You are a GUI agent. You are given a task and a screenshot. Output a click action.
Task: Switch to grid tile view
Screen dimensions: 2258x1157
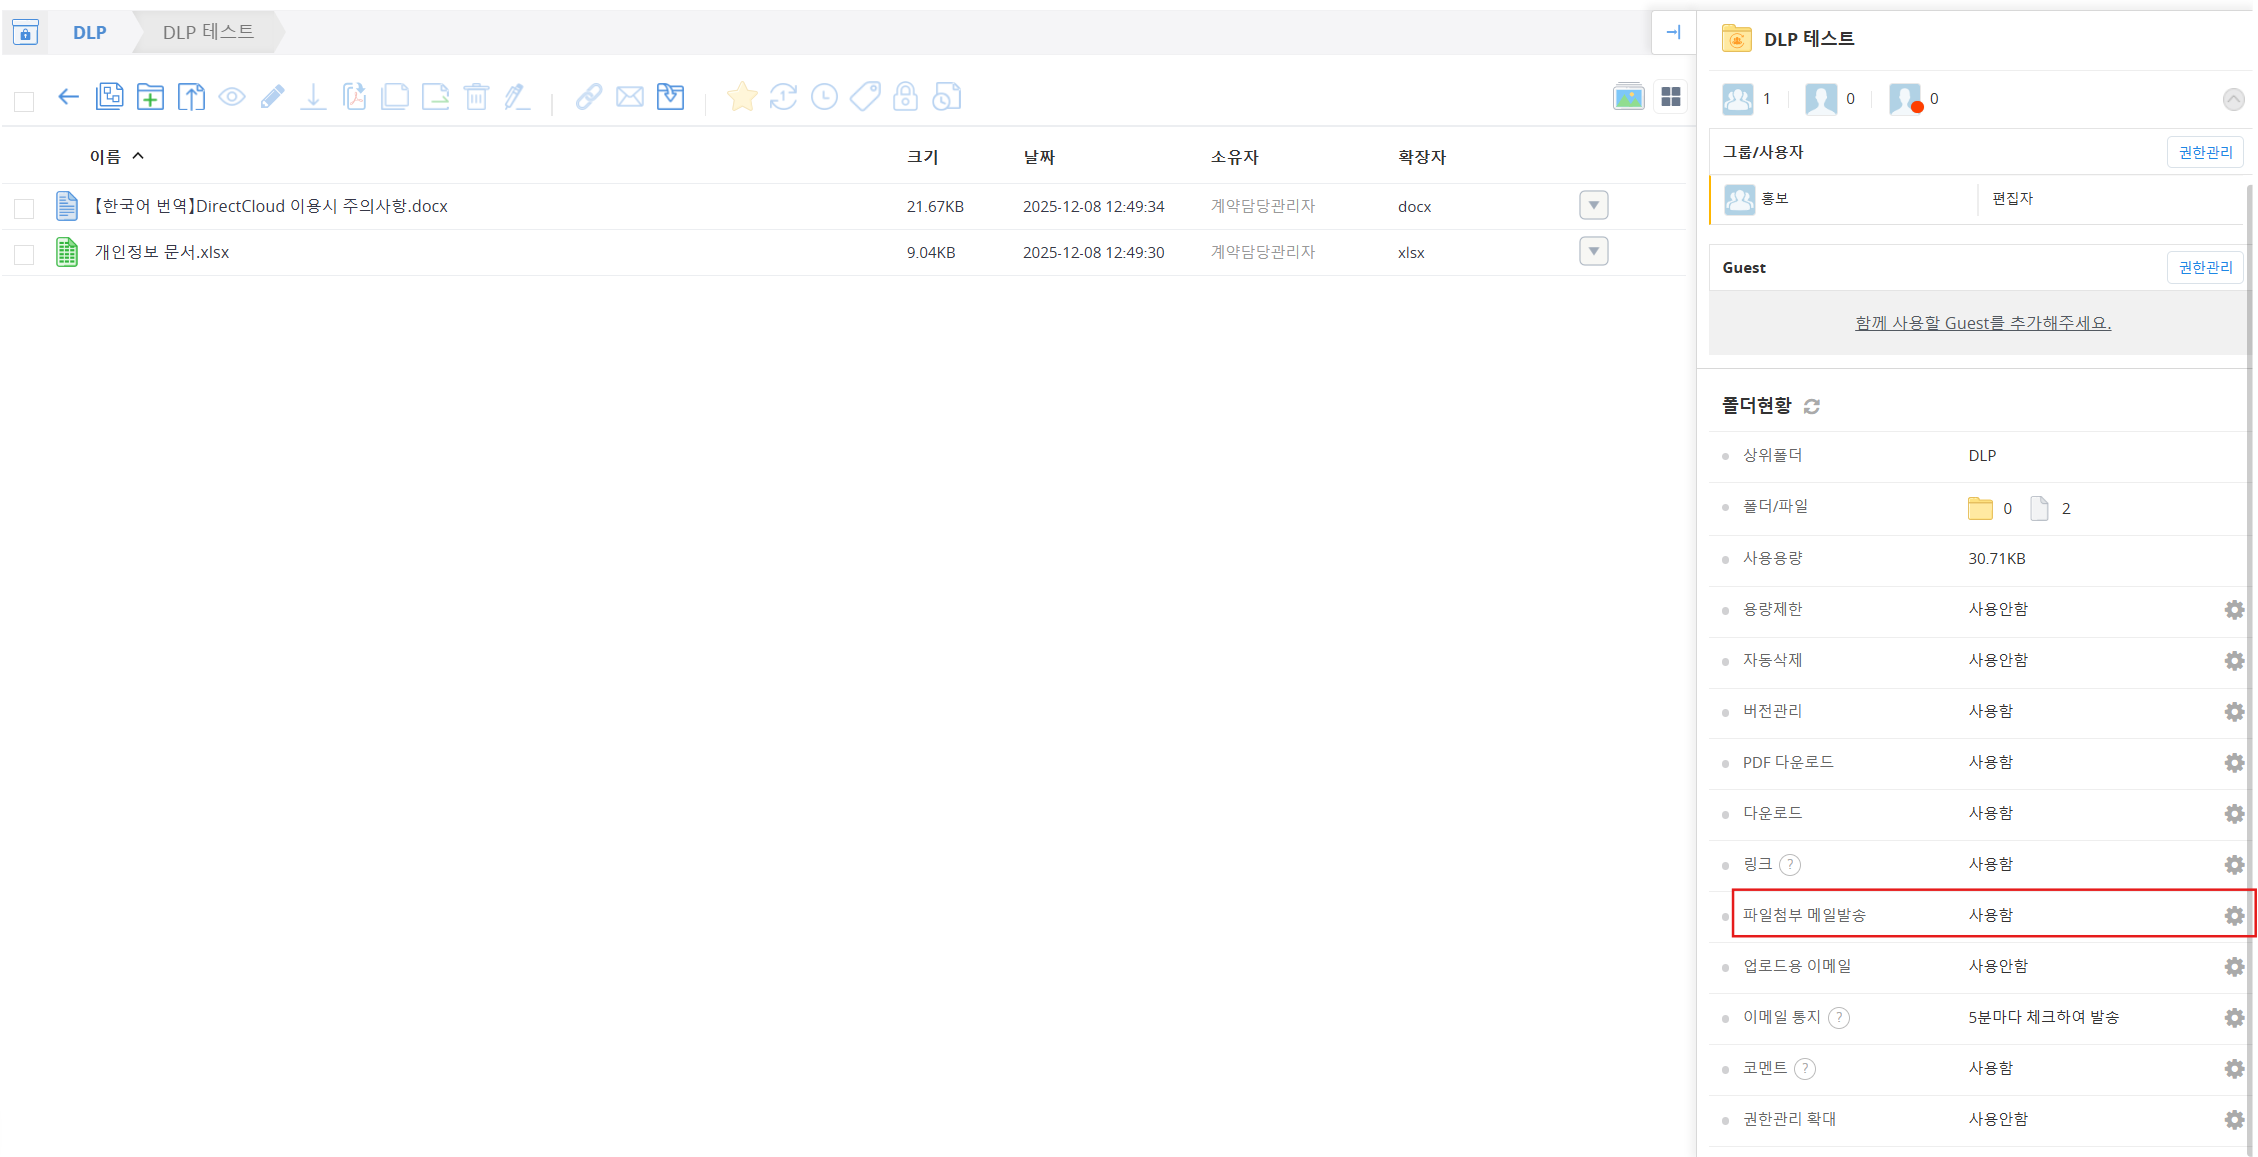click(1670, 97)
